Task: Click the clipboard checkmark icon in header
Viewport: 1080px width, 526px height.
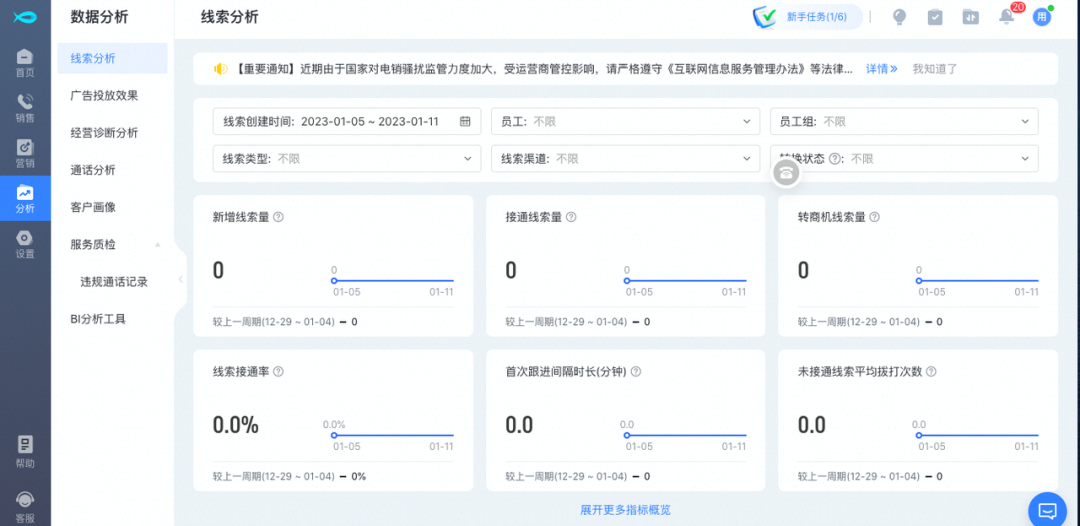Action: point(935,17)
